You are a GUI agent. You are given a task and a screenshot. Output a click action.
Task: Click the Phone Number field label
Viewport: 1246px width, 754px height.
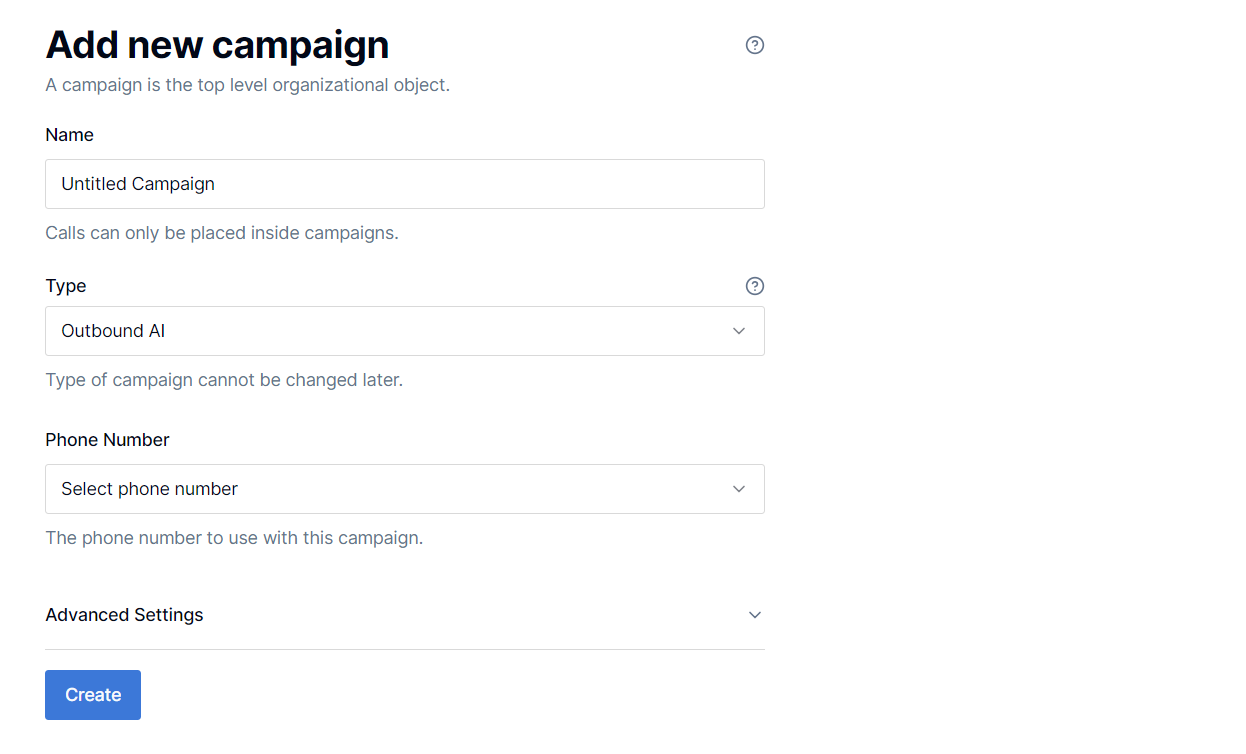(107, 440)
